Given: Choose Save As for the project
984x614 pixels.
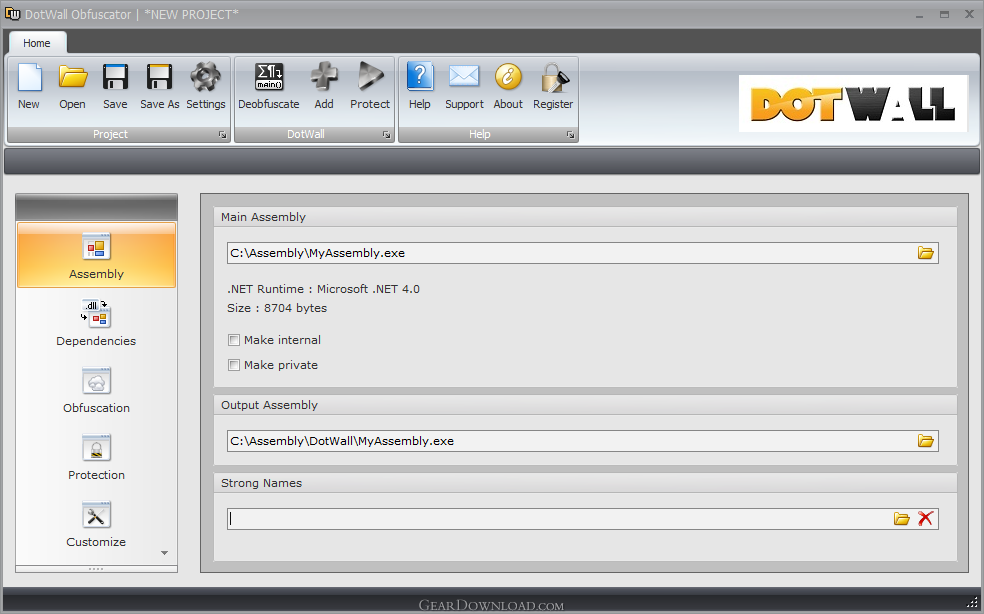Looking at the screenshot, I should [x=159, y=88].
